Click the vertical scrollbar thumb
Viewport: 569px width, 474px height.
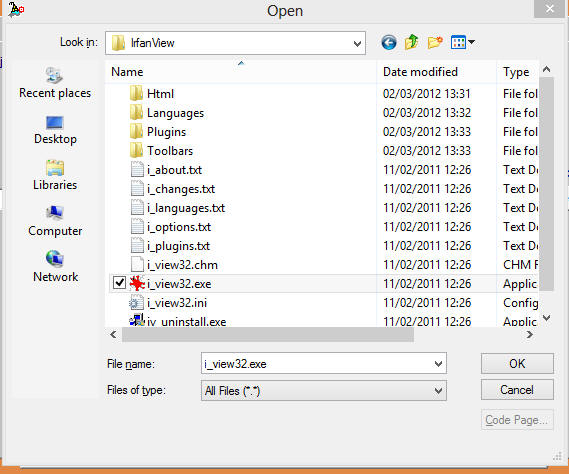click(x=547, y=184)
